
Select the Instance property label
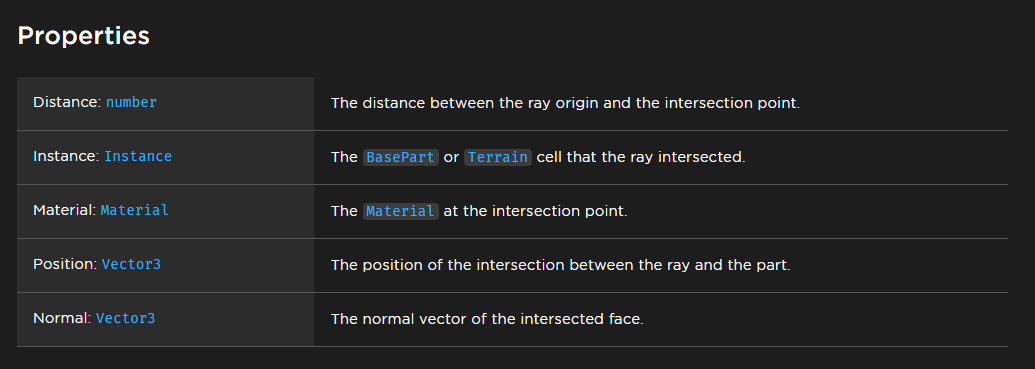(x=67, y=157)
